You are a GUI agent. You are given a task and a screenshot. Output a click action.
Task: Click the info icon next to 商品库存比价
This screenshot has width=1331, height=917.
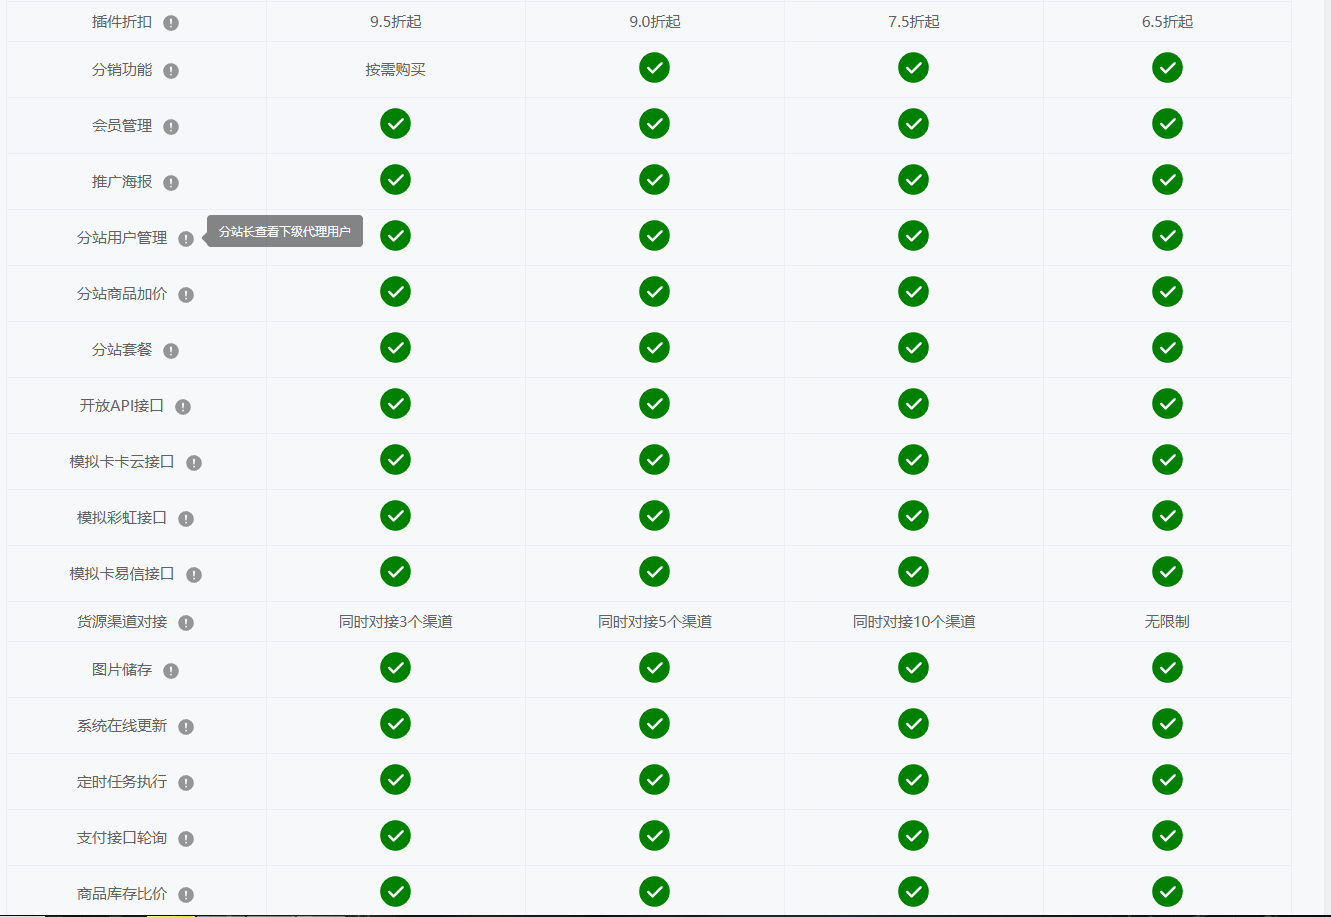pyautogui.click(x=186, y=895)
